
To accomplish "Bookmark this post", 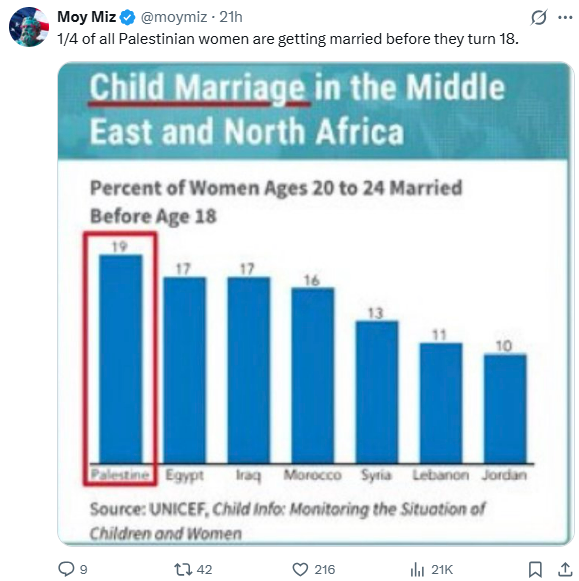I will 535,569.
